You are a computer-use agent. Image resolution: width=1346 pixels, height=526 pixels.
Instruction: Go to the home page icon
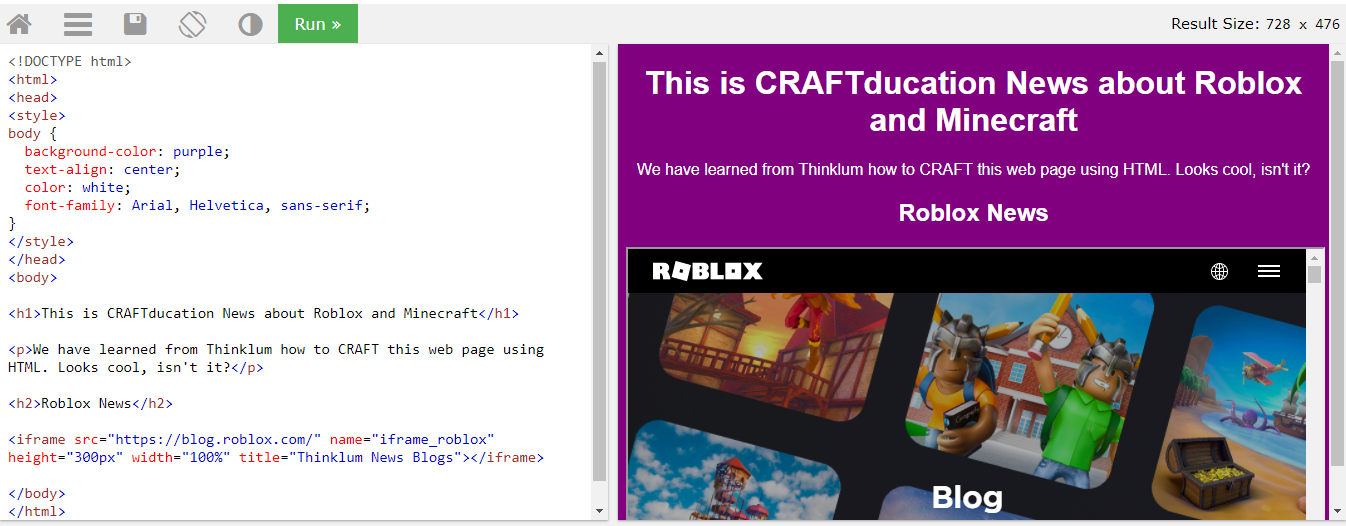coord(19,24)
